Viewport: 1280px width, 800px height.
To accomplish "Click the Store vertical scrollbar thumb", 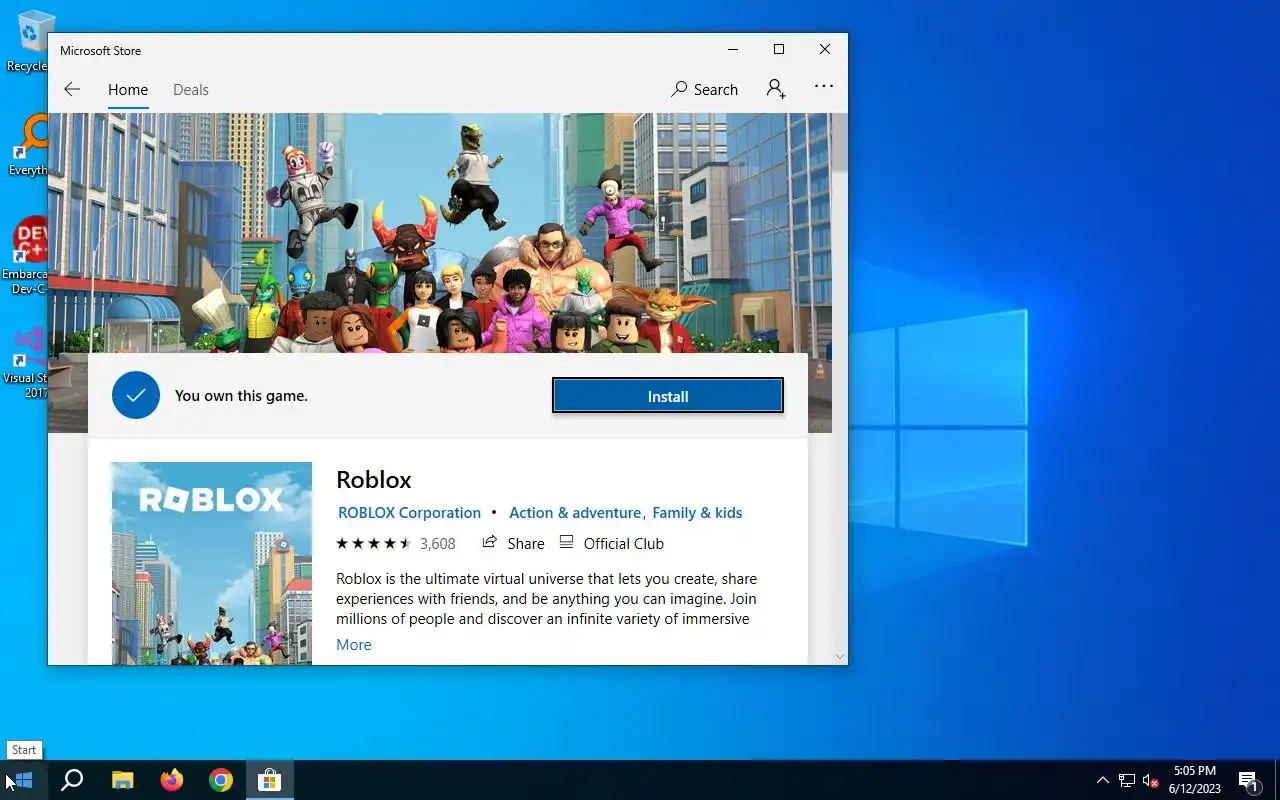I will [840, 143].
